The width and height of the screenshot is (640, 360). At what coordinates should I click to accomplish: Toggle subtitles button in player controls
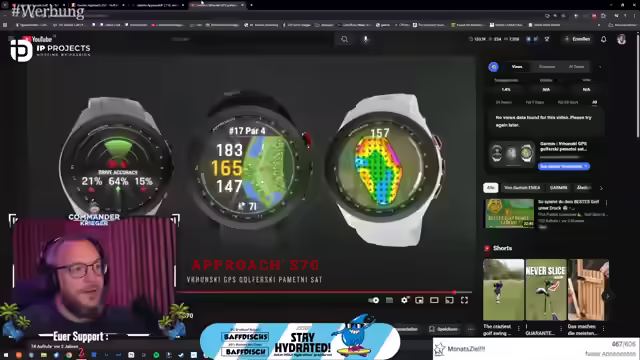click(x=389, y=300)
